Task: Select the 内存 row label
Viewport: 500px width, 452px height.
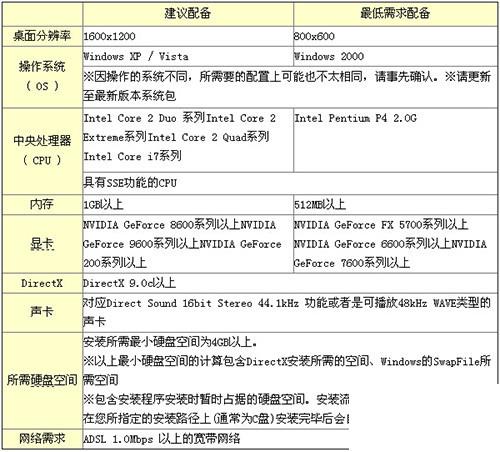Action: (42, 204)
